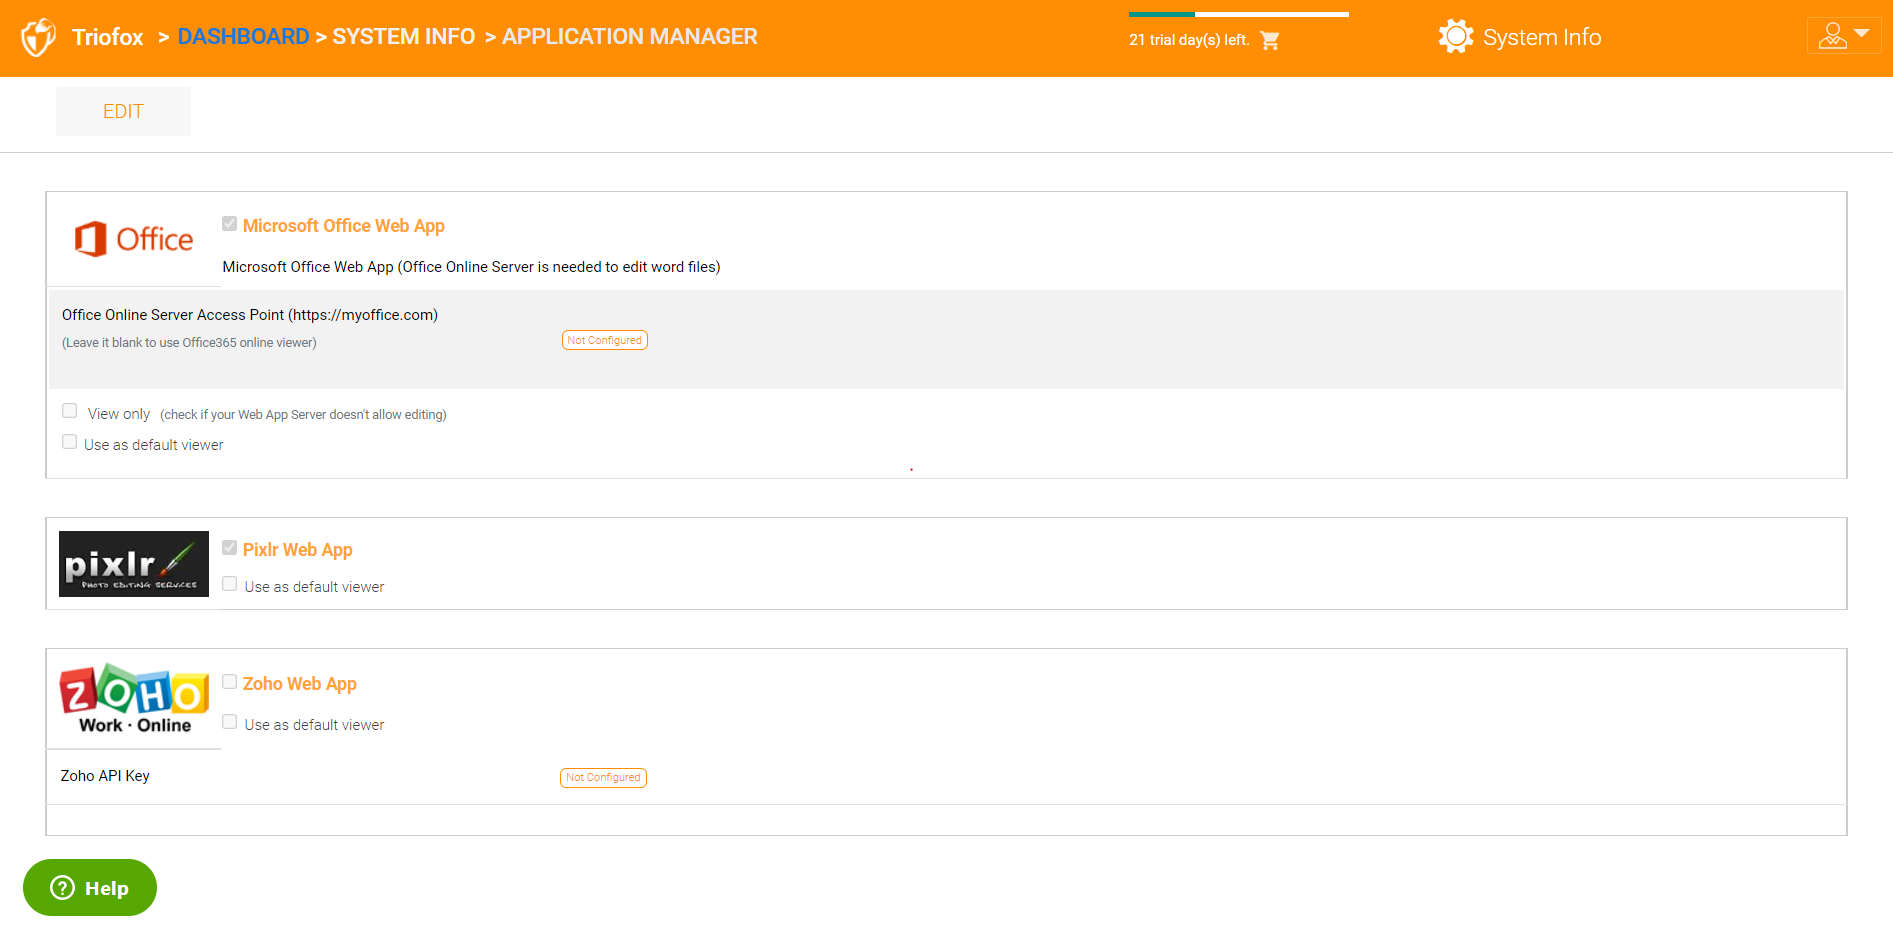
Task: Check Pixlr 'Use as default viewer'
Action: 230,584
